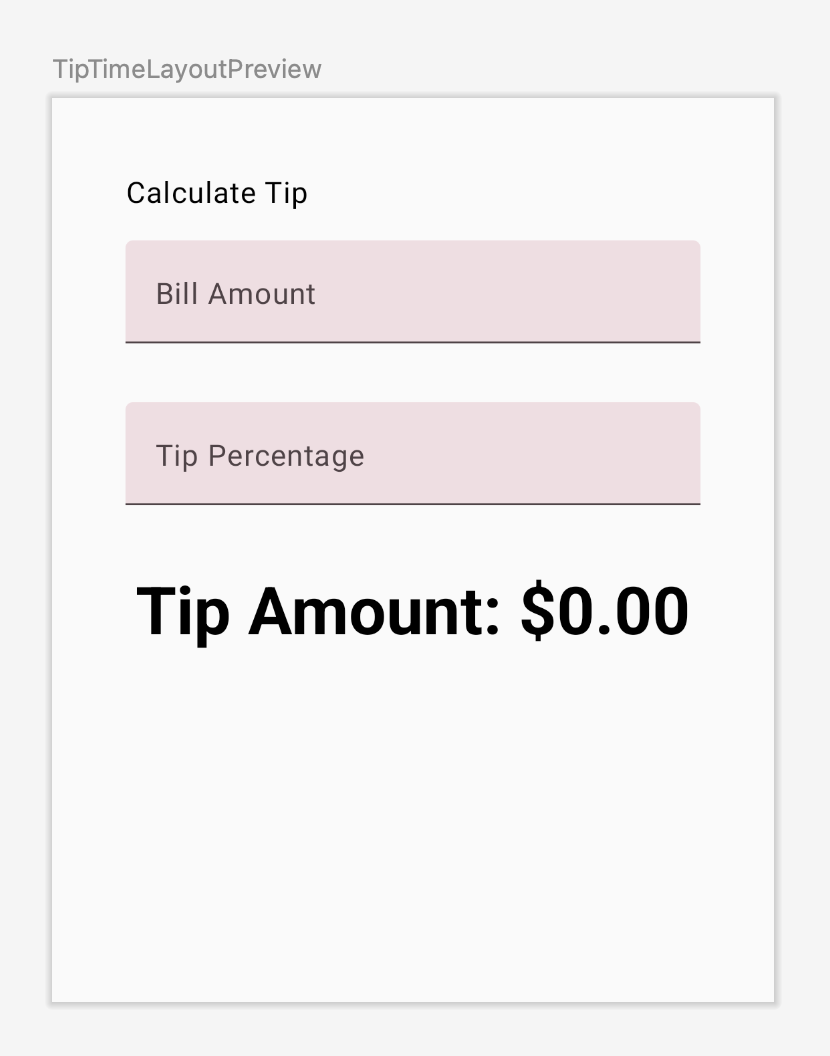Click the "Tip Percentage" placeholder label
The image size is (830, 1056).
(x=260, y=456)
